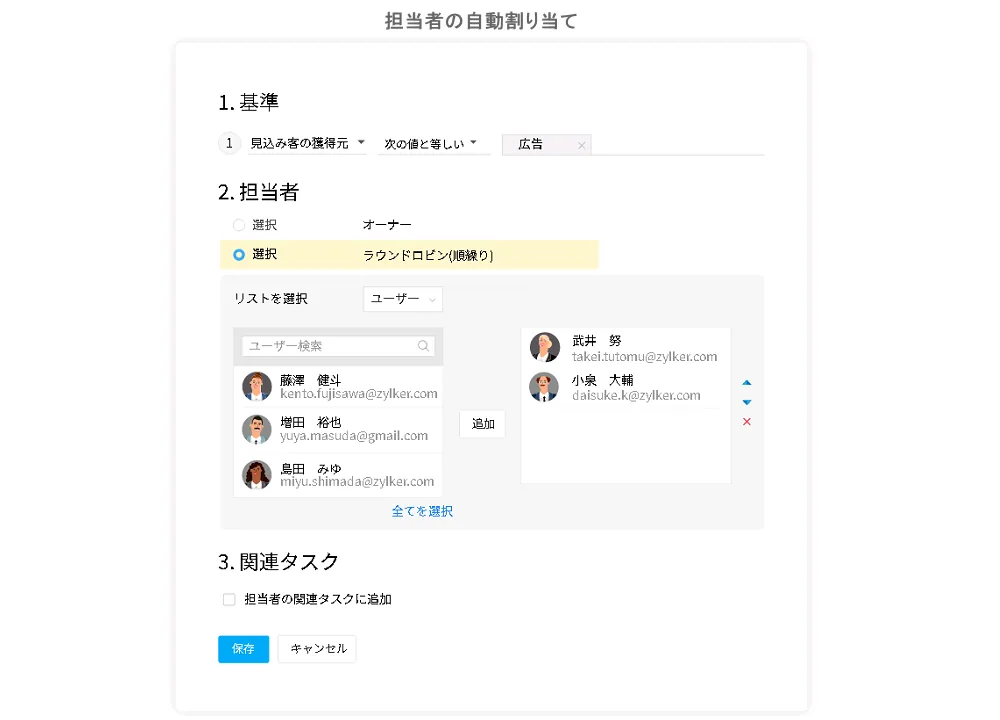
Task: Open the 見込み客の獲得元 field dropdown
Action: [307, 143]
